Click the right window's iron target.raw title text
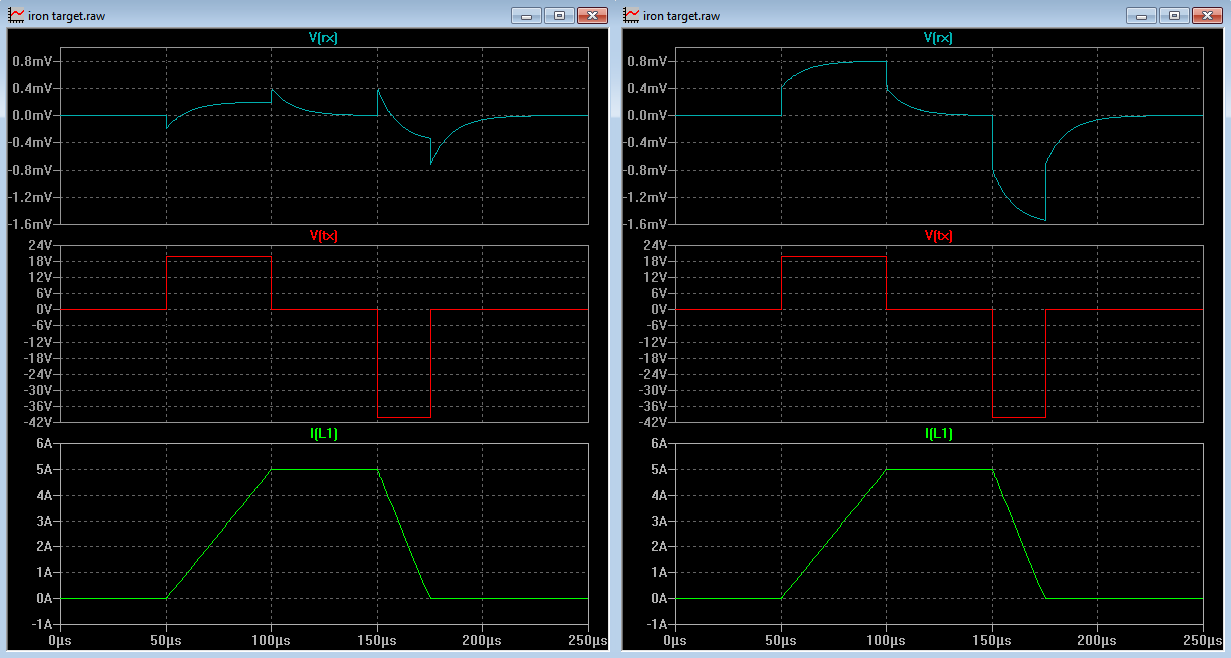 pos(682,16)
